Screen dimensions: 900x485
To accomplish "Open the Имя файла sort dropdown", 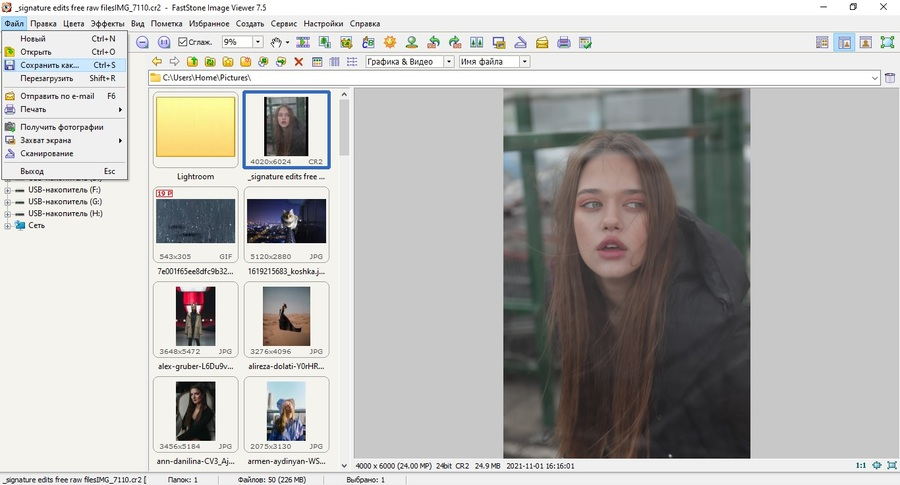I will pos(525,61).
